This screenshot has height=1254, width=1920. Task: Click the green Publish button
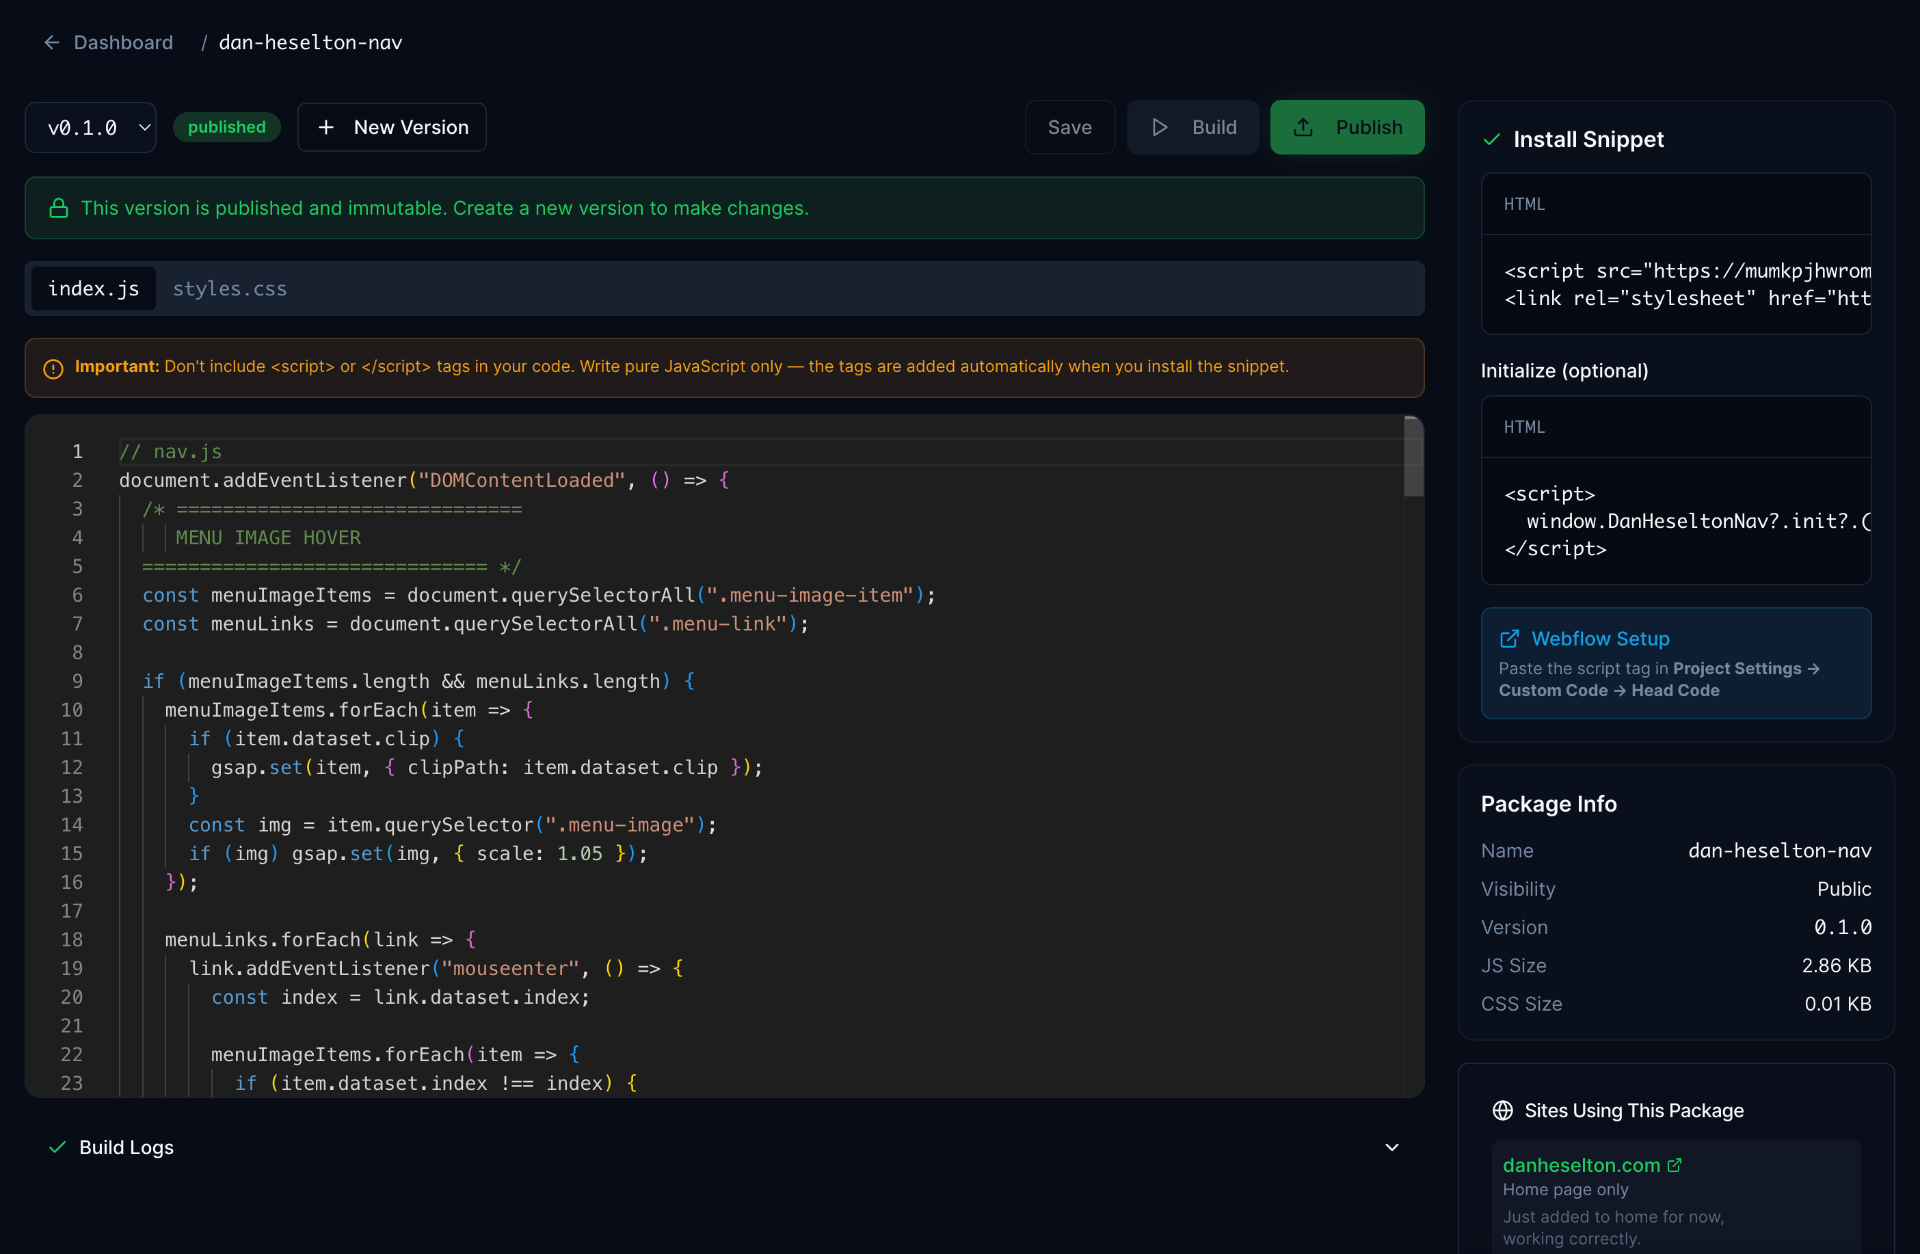pyautogui.click(x=1347, y=128)
